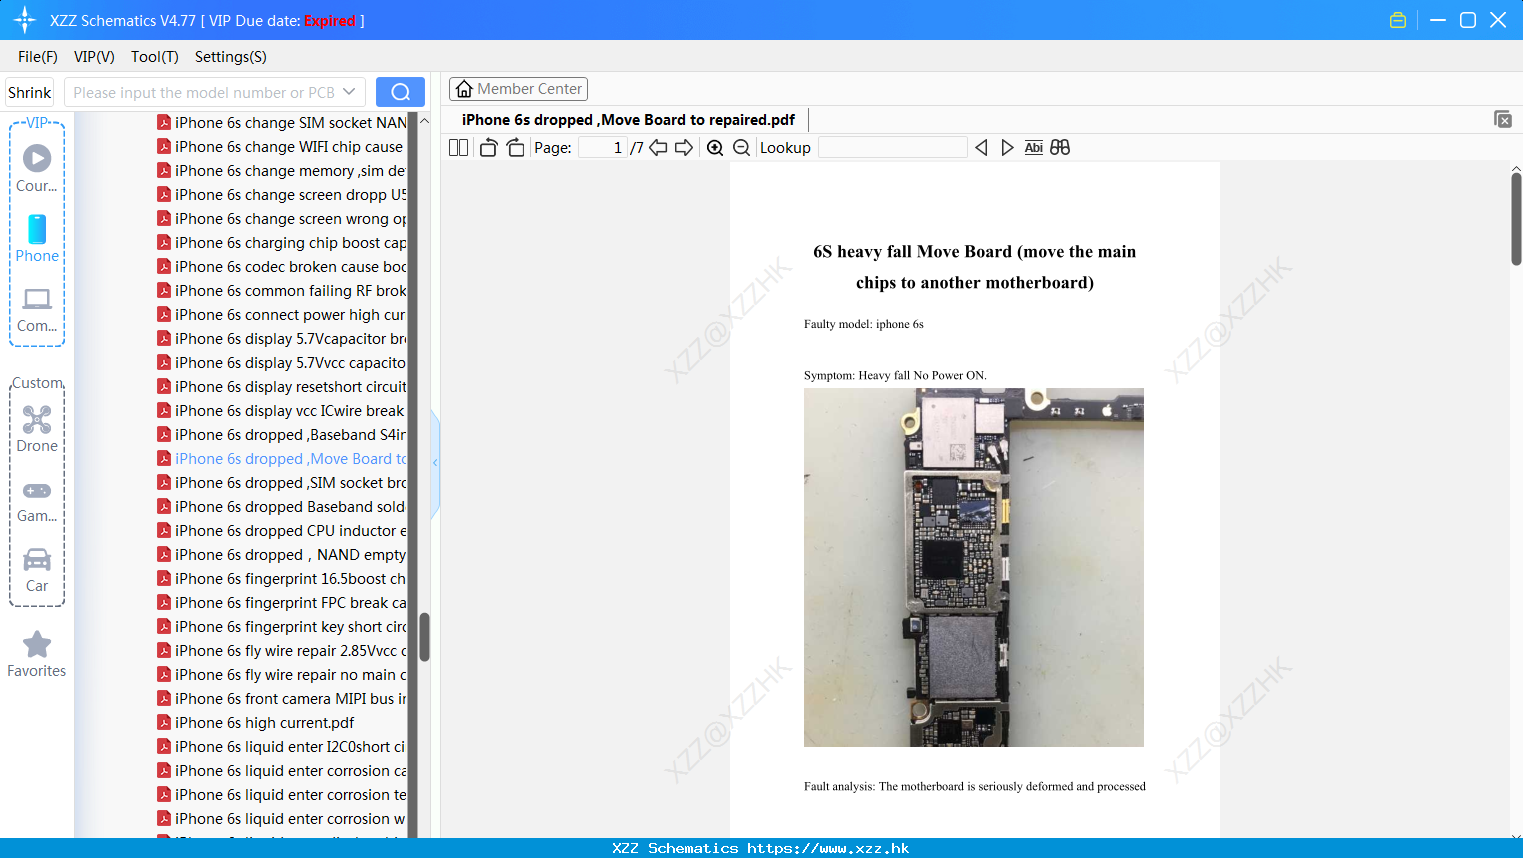Toggle the Abi match-case option
1523x858 pixels.
click(1034, 147)
